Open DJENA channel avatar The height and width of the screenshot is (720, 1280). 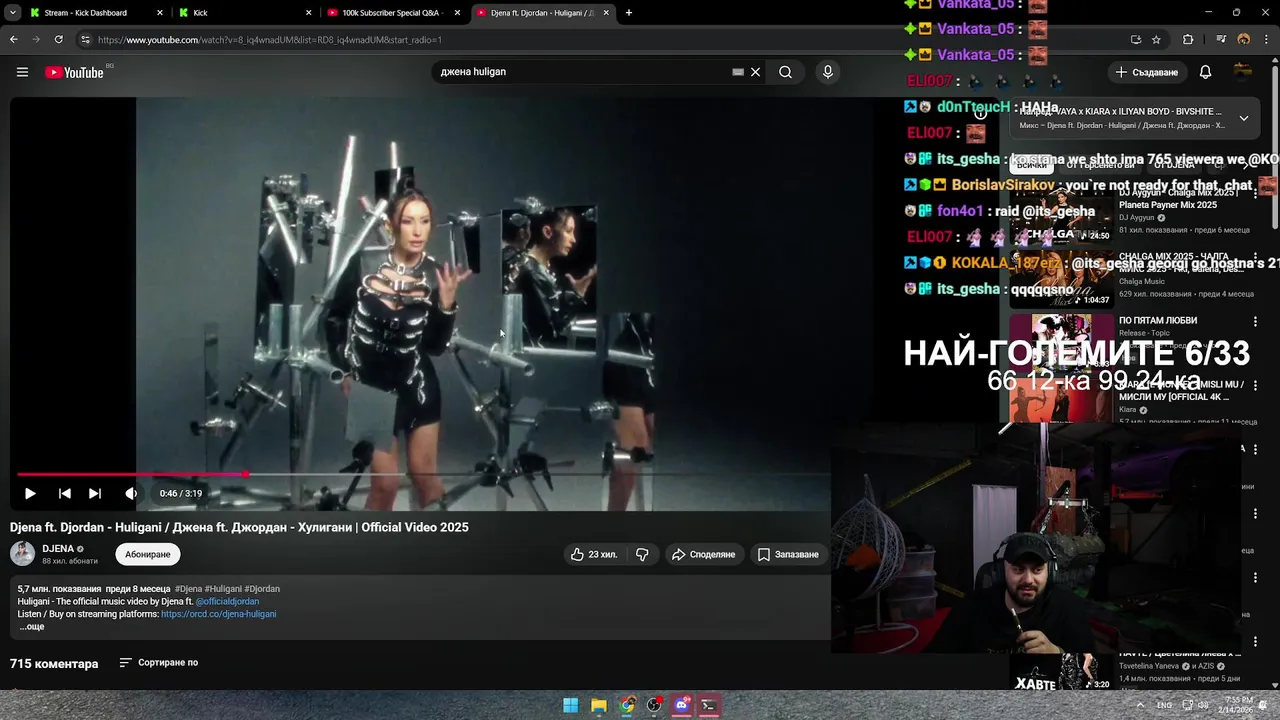click(x=22, y=553)
